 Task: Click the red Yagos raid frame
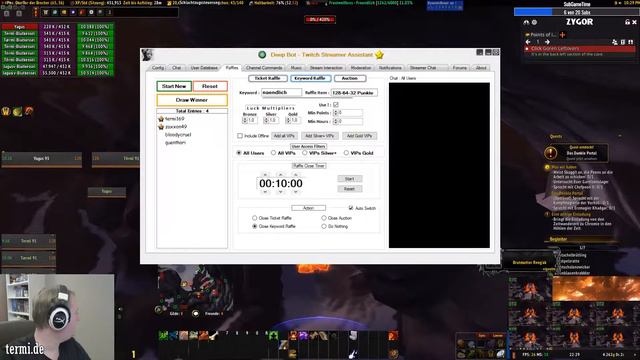(x=19, y=27)
